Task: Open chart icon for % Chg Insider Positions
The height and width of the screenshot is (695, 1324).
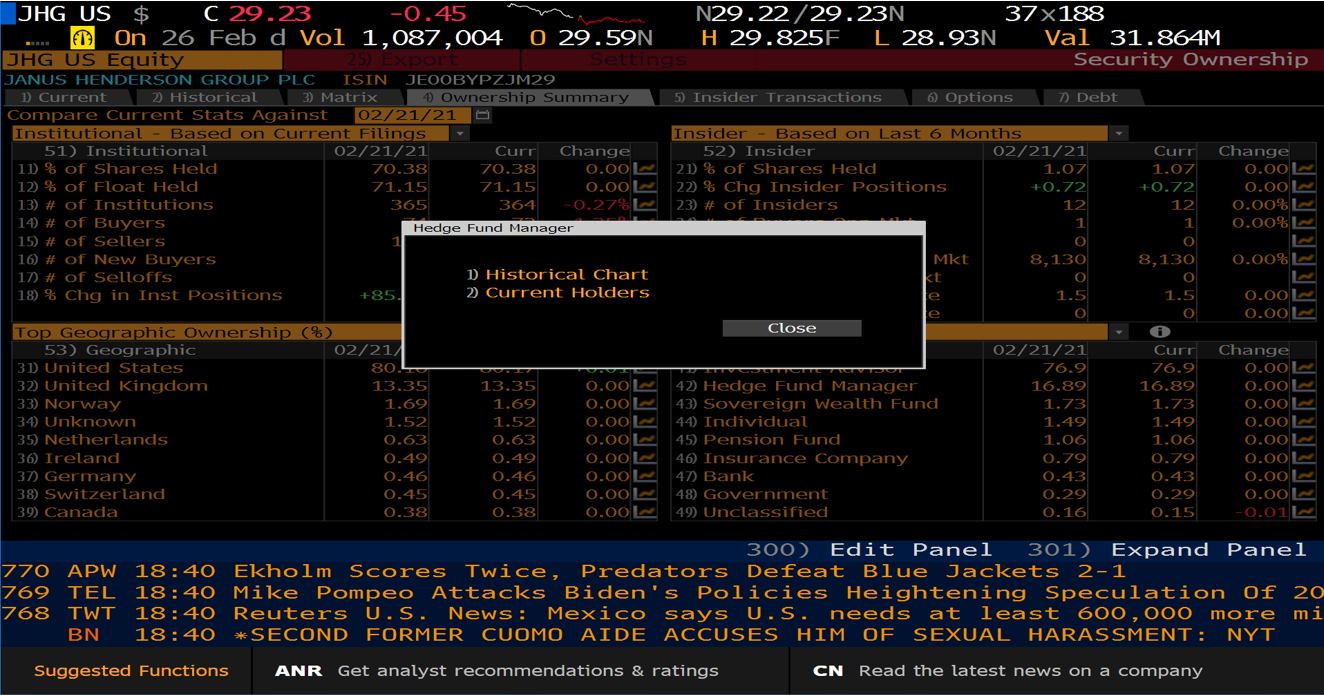Action: pyautogui.click(x=1303, y=187)
